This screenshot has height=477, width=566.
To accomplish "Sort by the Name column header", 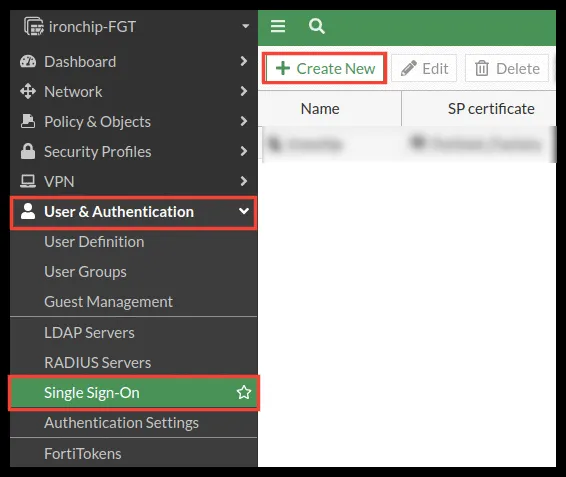I will click(330, 109).
